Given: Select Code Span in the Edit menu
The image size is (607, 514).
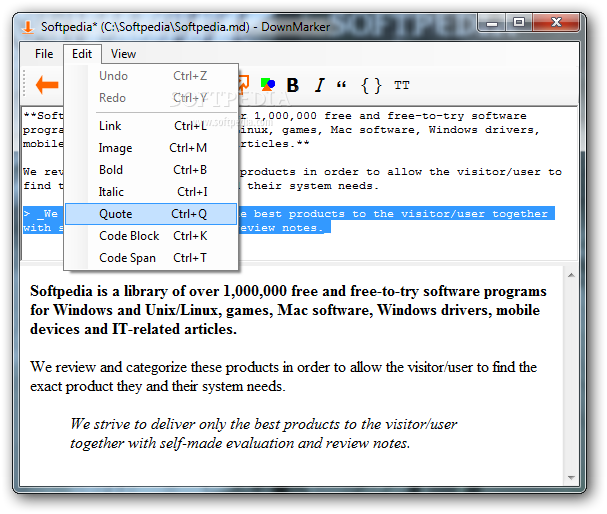Looking at the screenshot, I should pyautogui.click(x=151, y=258).
